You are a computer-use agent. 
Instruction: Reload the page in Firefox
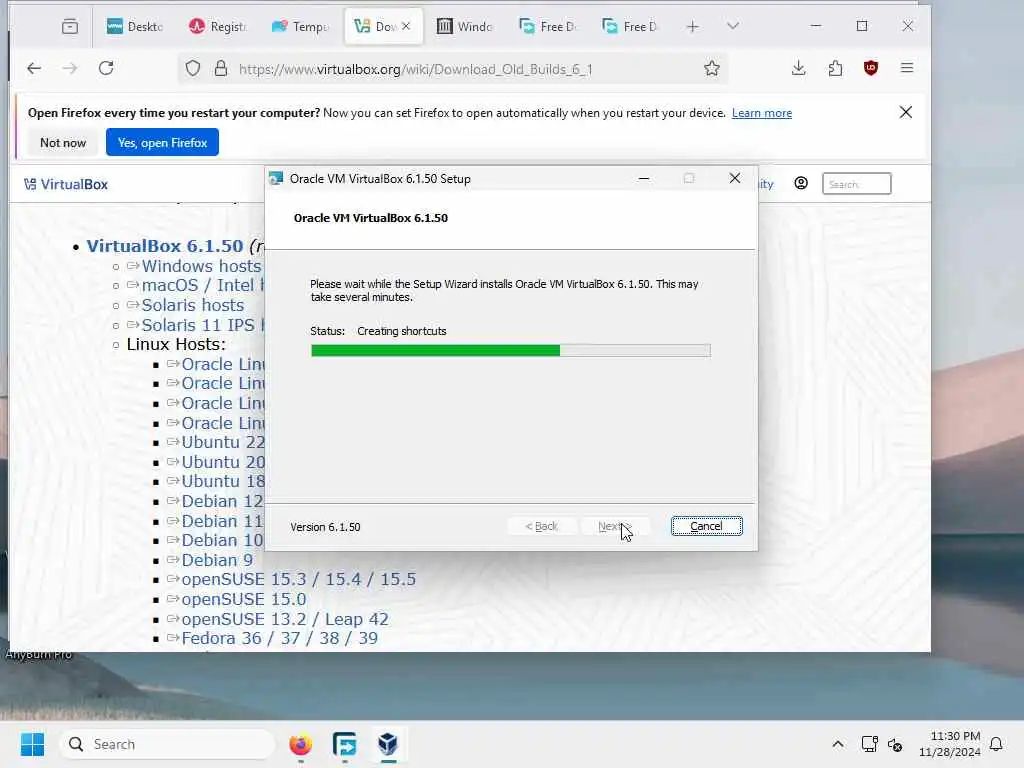pyautogui.click(x=106, y=68)
